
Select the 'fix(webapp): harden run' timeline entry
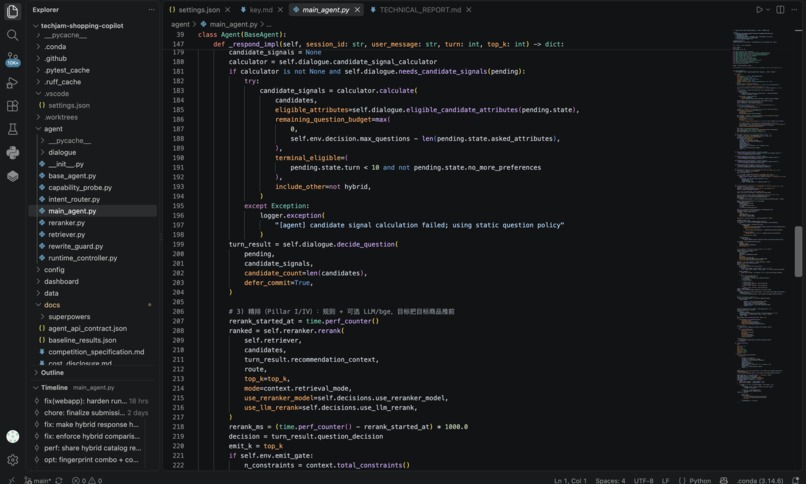[91, 401]
